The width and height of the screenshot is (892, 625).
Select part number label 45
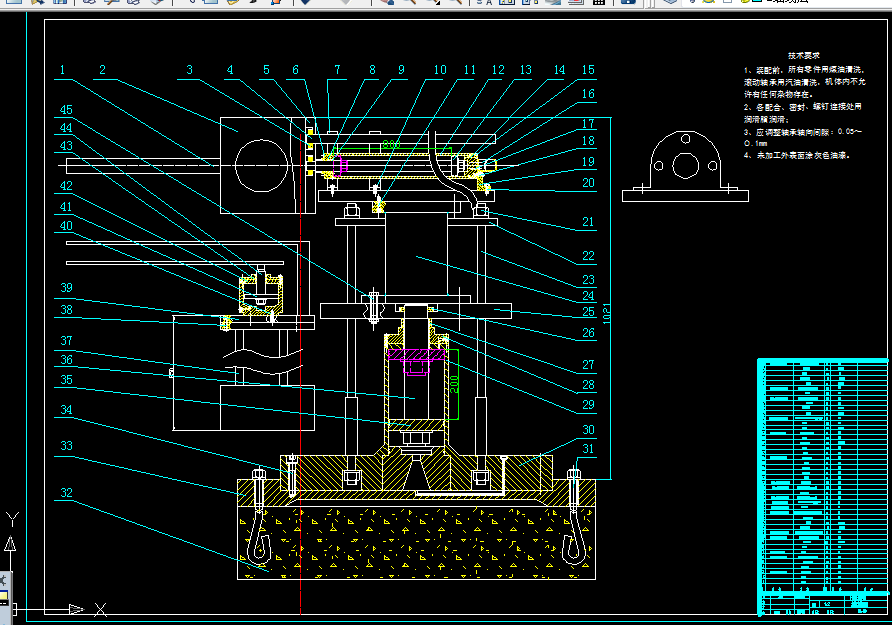pyautogui.click(x=65, y=110)
